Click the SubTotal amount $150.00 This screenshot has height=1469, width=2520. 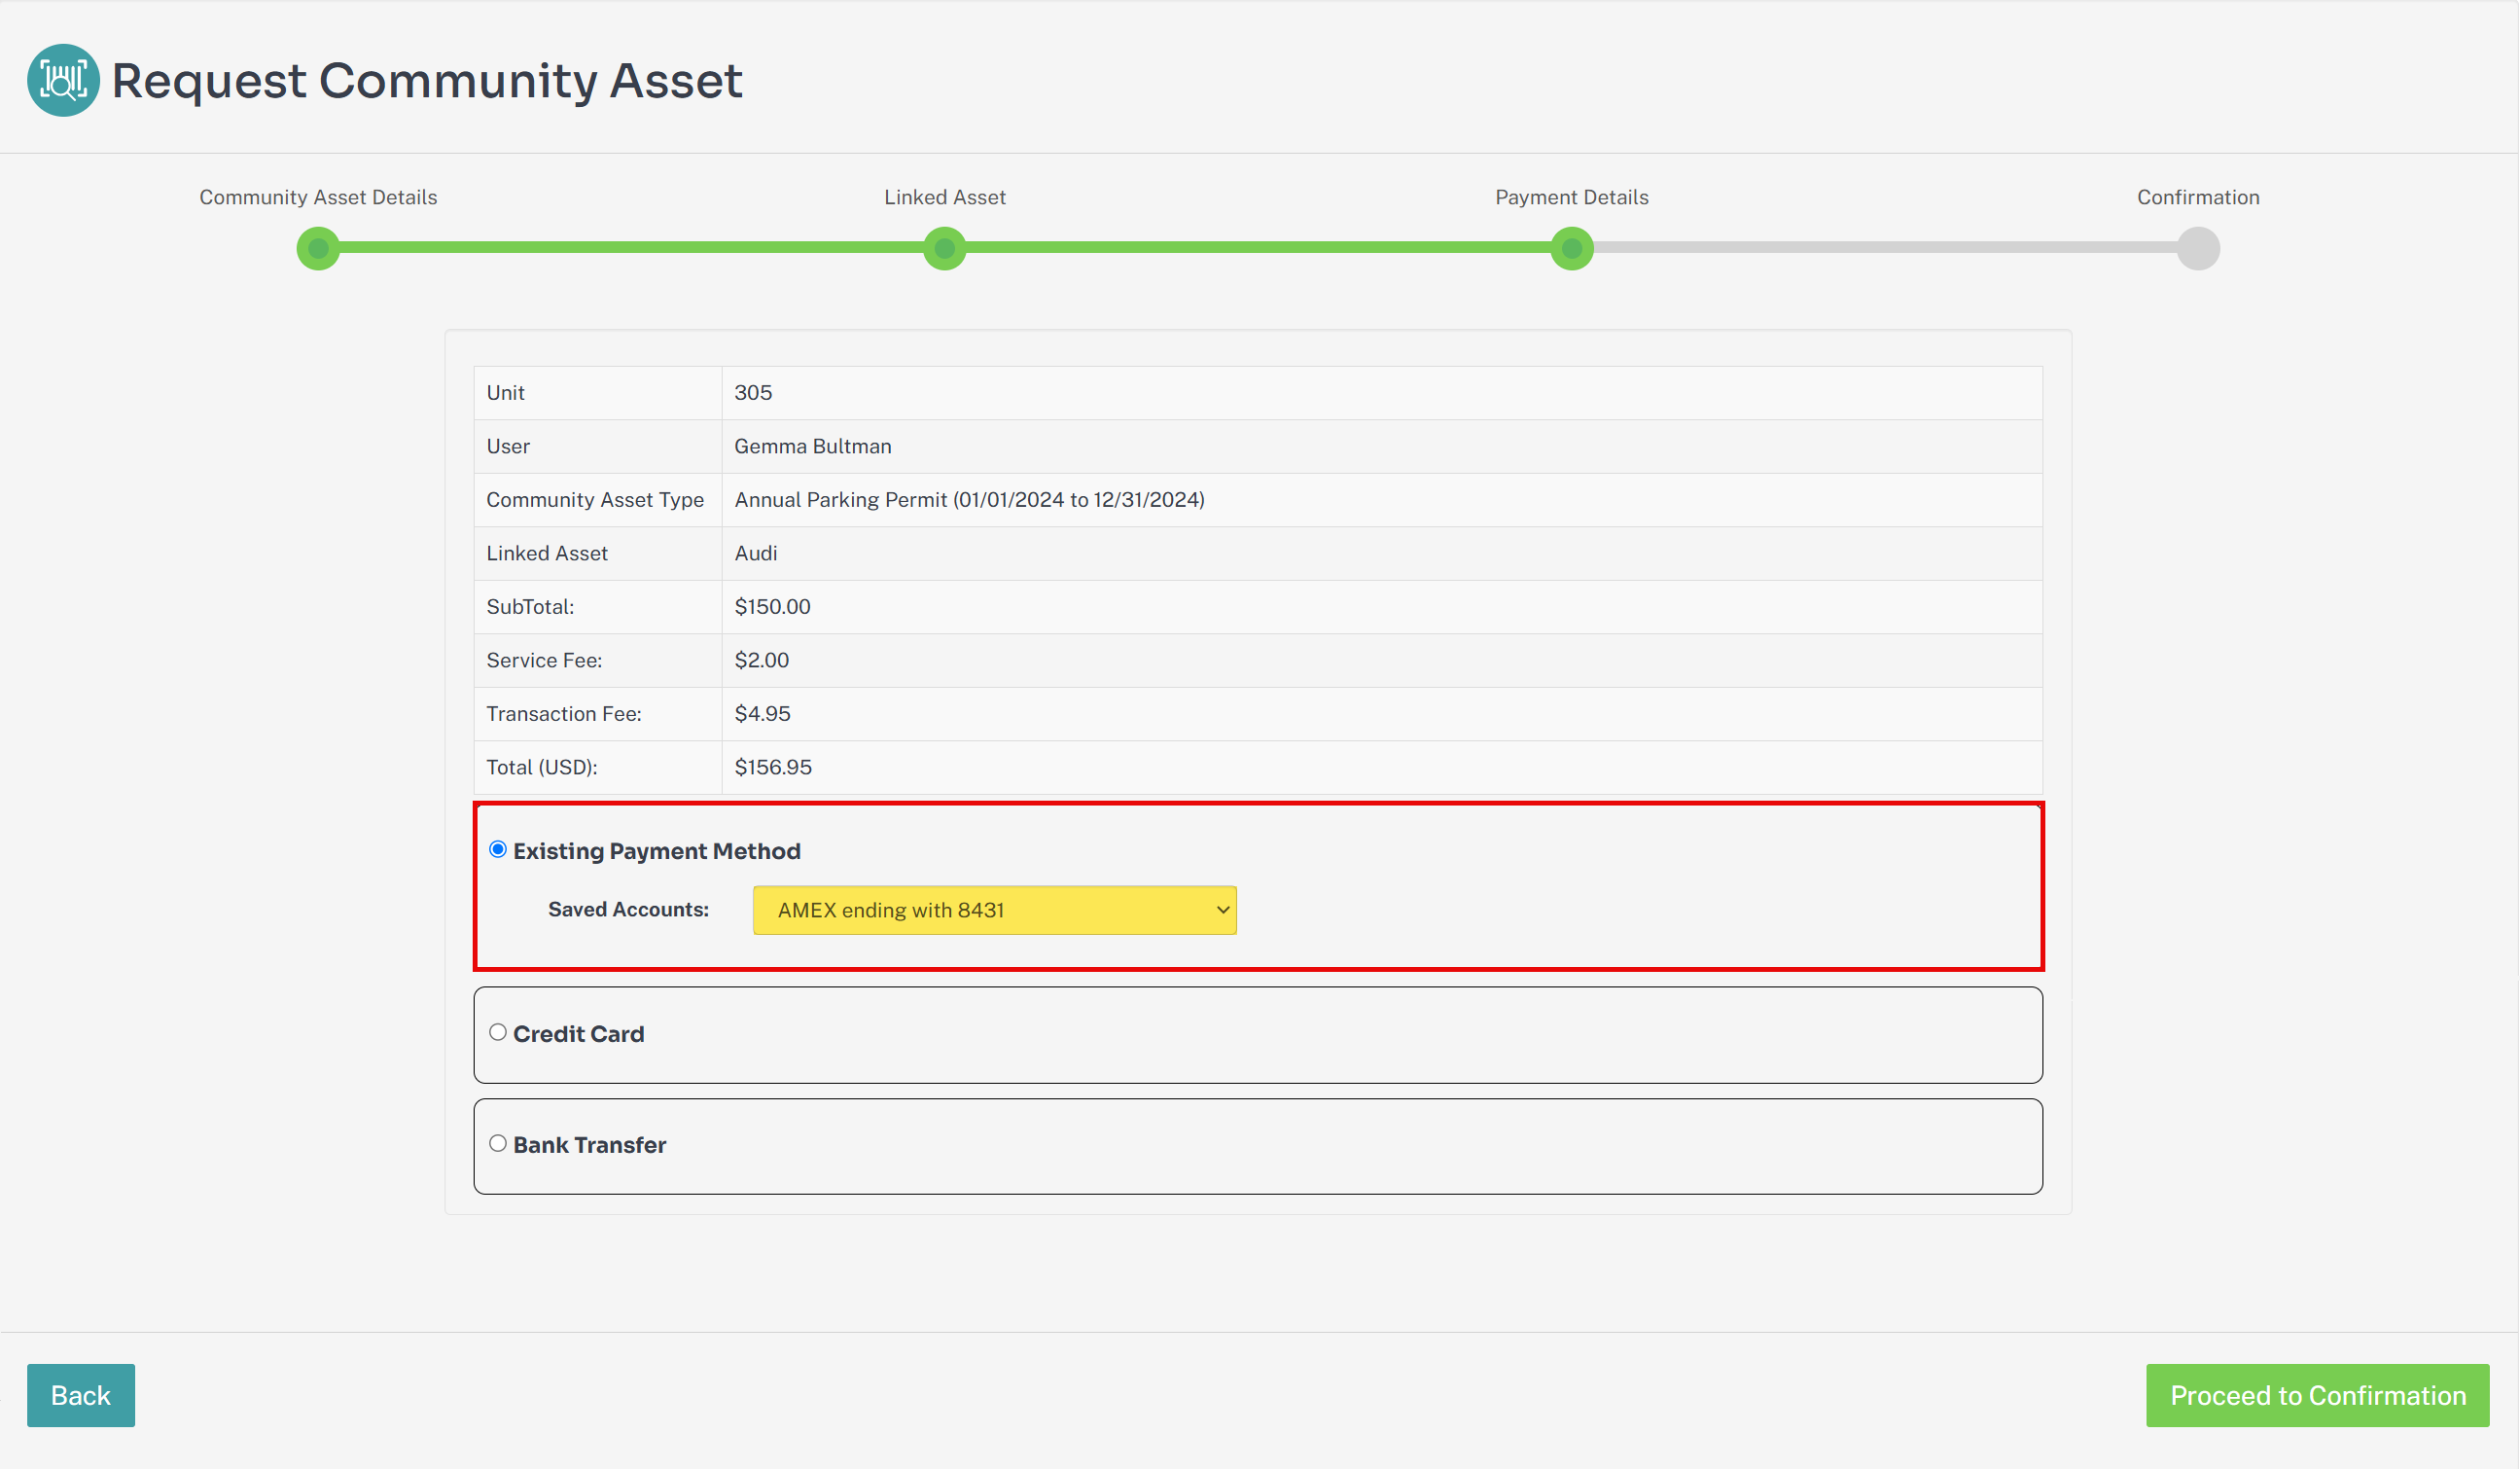[x=772, y=607]
